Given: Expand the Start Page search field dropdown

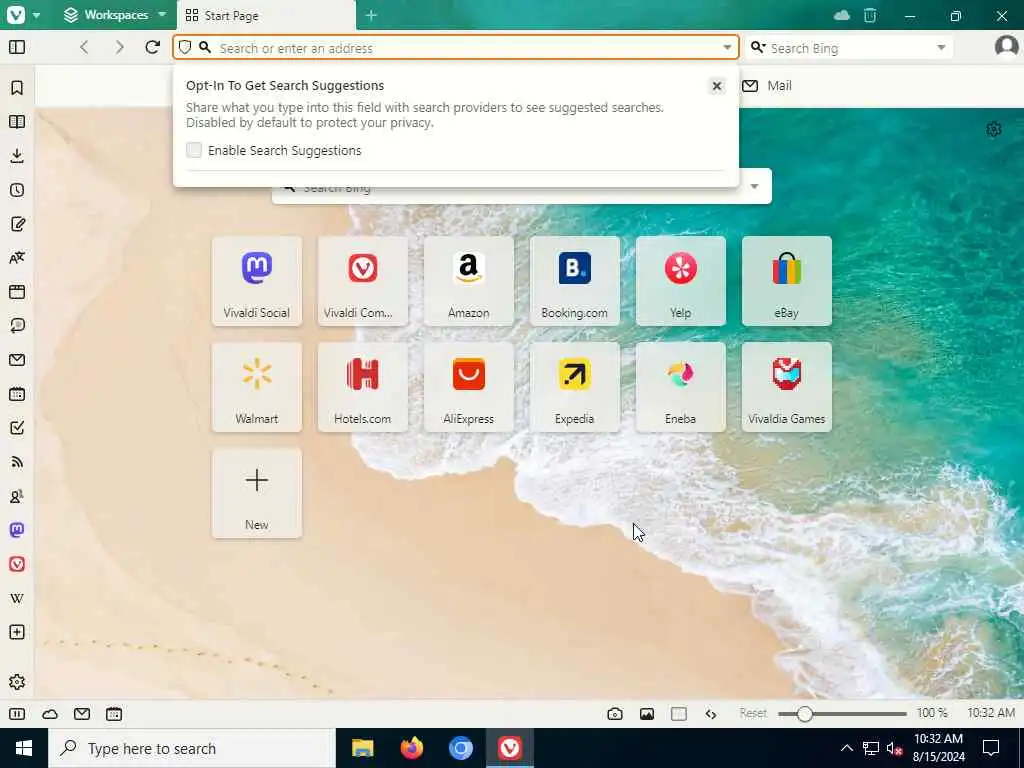Looking at the screenshot, I should (x=754, y=187).
